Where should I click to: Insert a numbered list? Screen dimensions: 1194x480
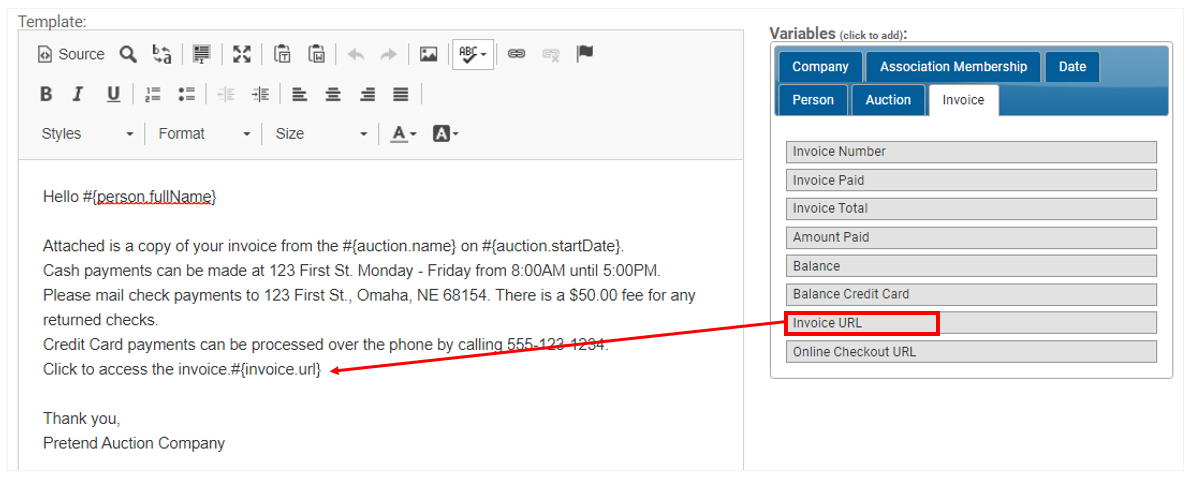pyautogui.click(x=153, y=94)
